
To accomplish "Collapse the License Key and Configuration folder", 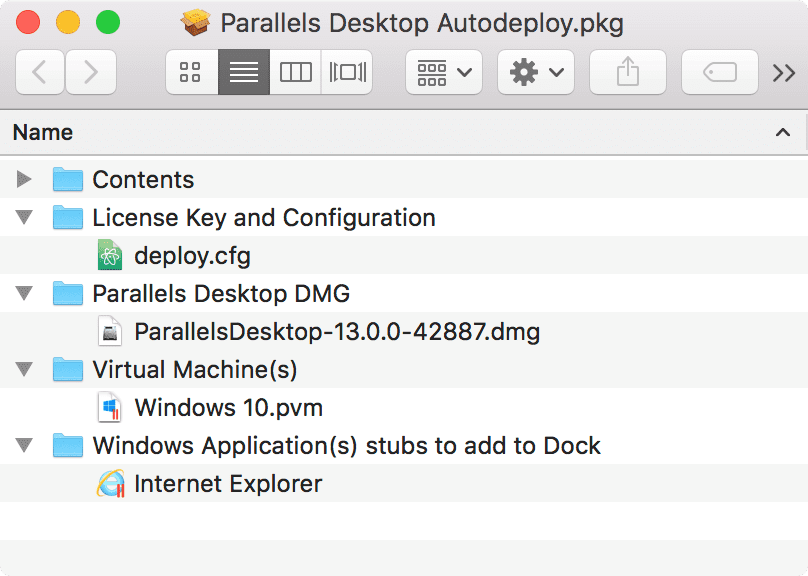I will pos(24,217).
